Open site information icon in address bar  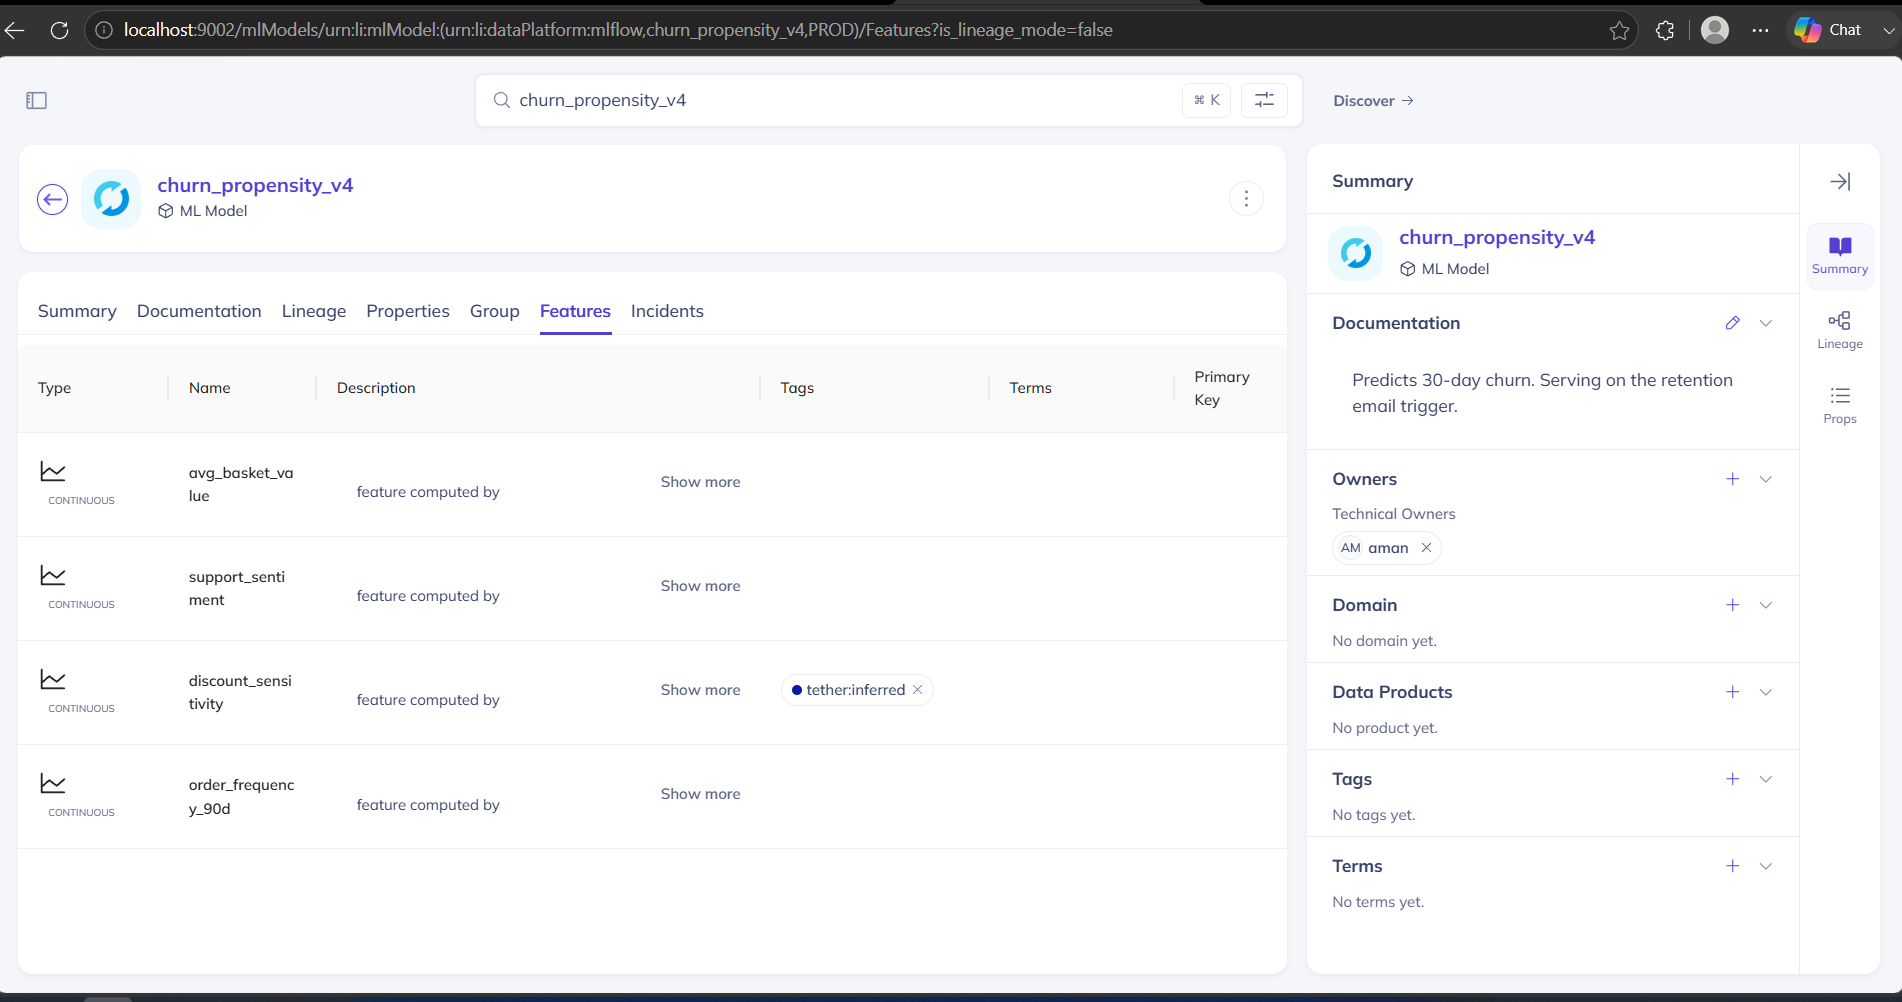click(x=104, y=30)
